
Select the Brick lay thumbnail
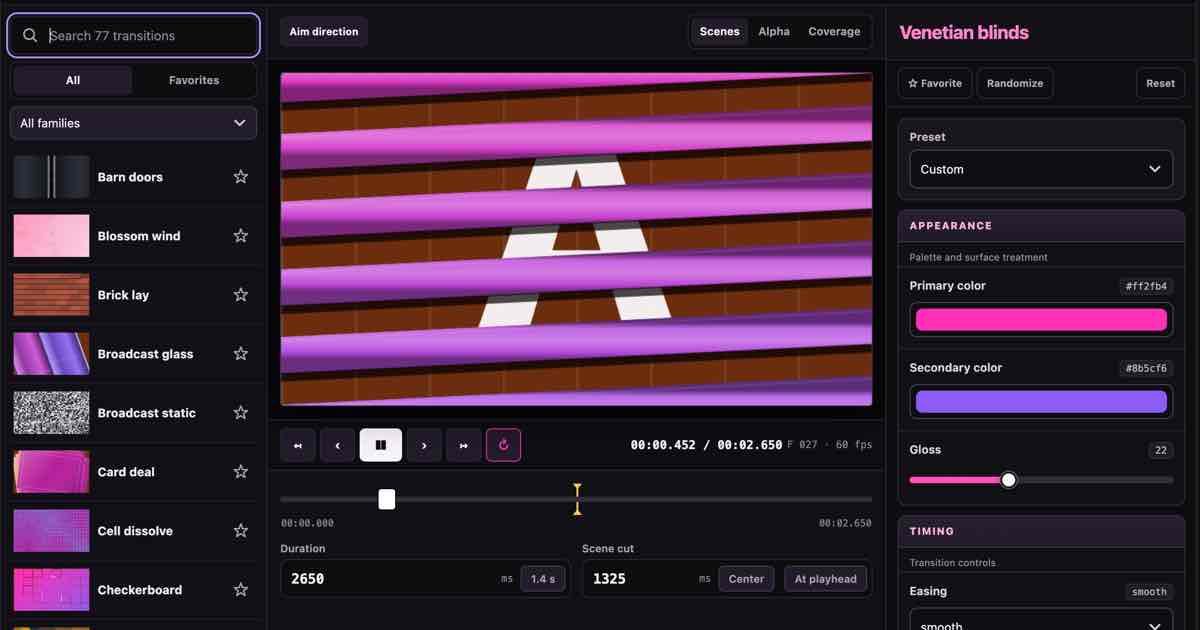click(x=51, y=295)
